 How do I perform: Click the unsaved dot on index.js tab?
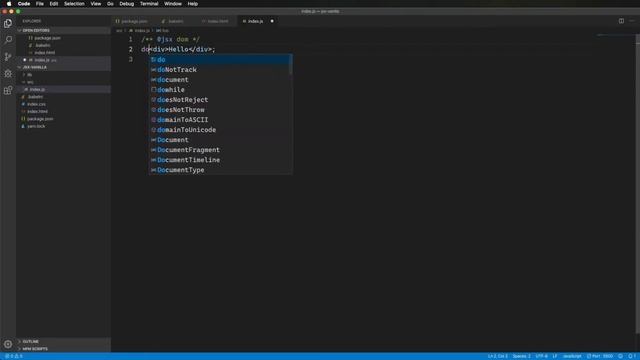pyautogui.click(x=272, y=21)
